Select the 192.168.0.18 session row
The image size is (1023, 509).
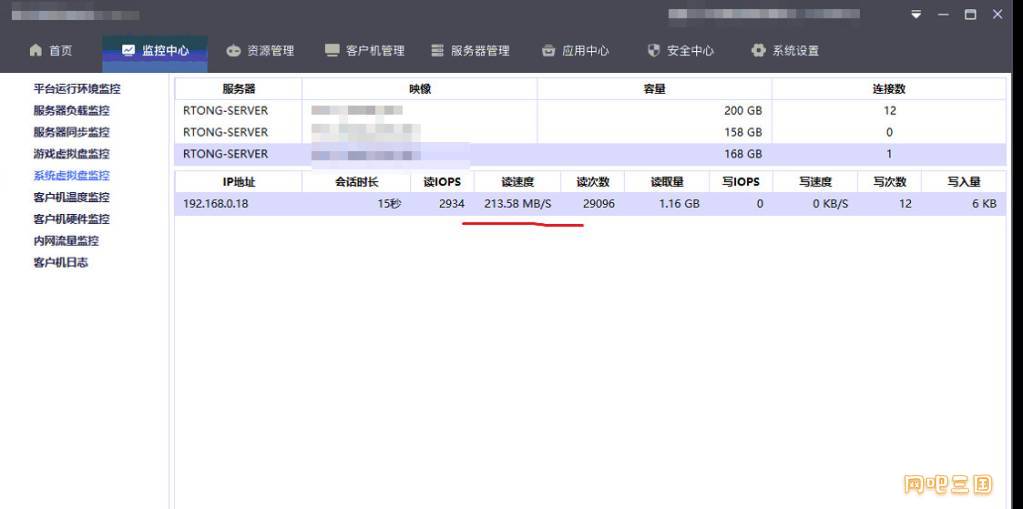click(x=590, y=204)
